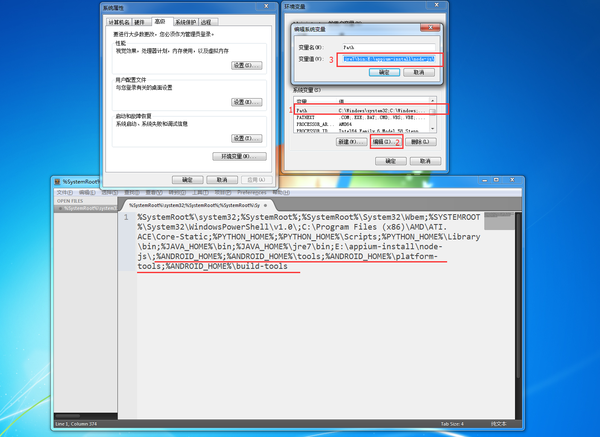Minimize the Sublime Text window
600x437 pixels.
[x=485, y=180]
